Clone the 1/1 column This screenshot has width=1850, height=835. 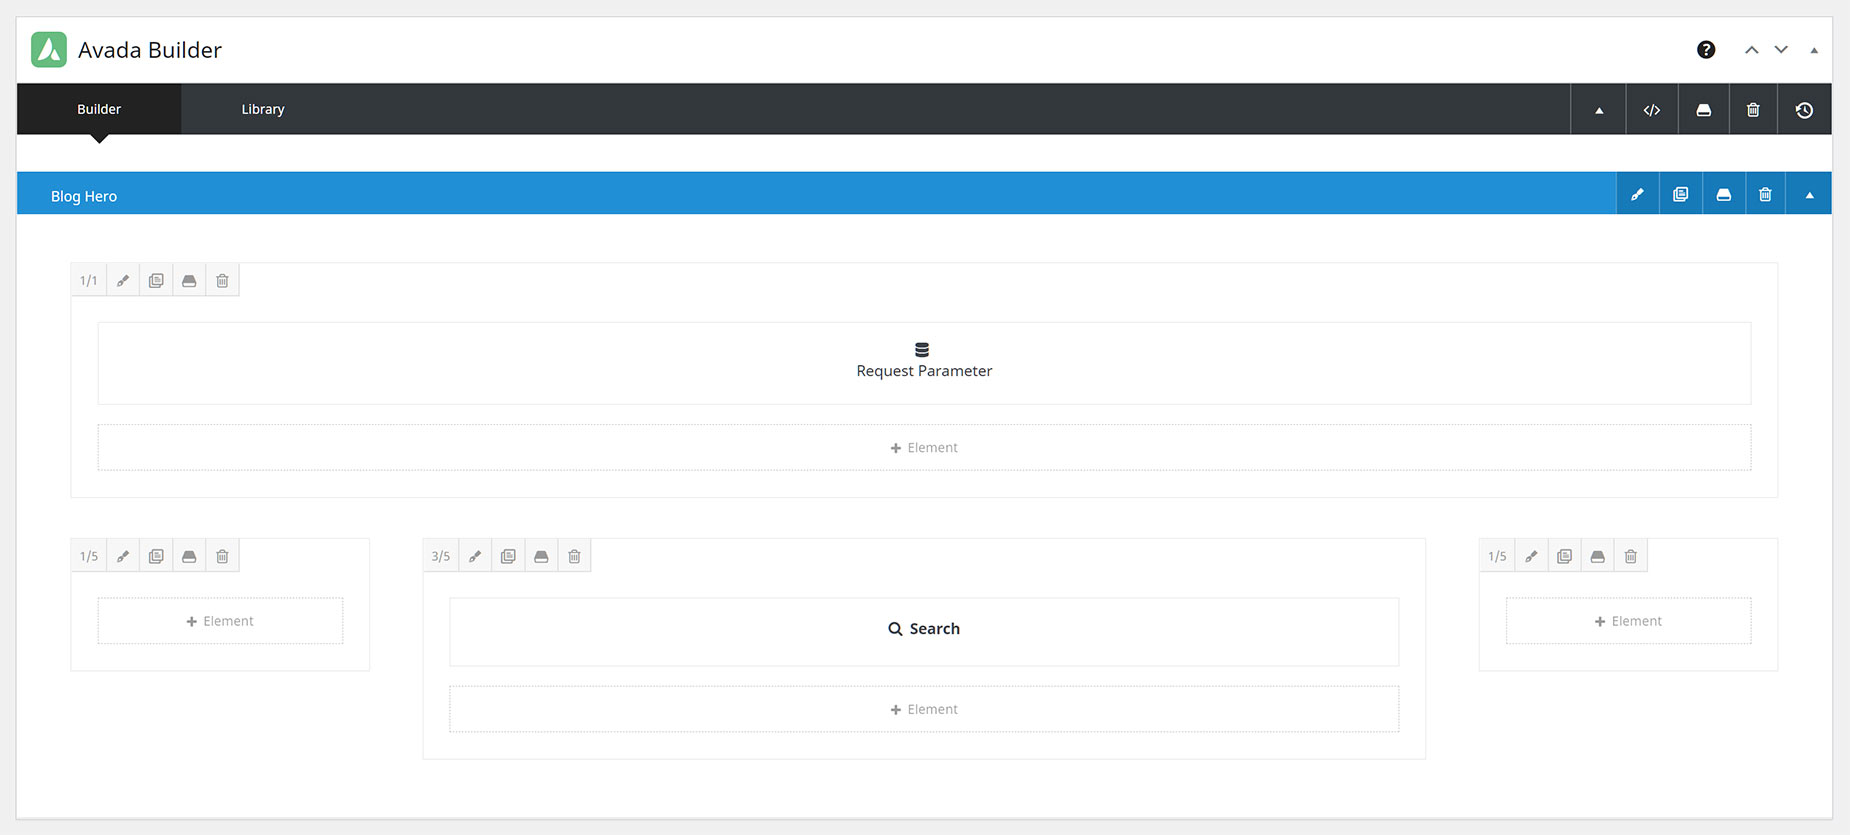(156, 280)
